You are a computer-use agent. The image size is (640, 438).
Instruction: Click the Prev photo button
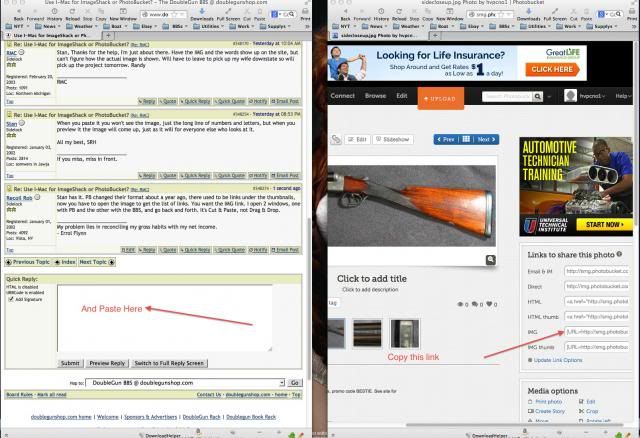point(446,139)
